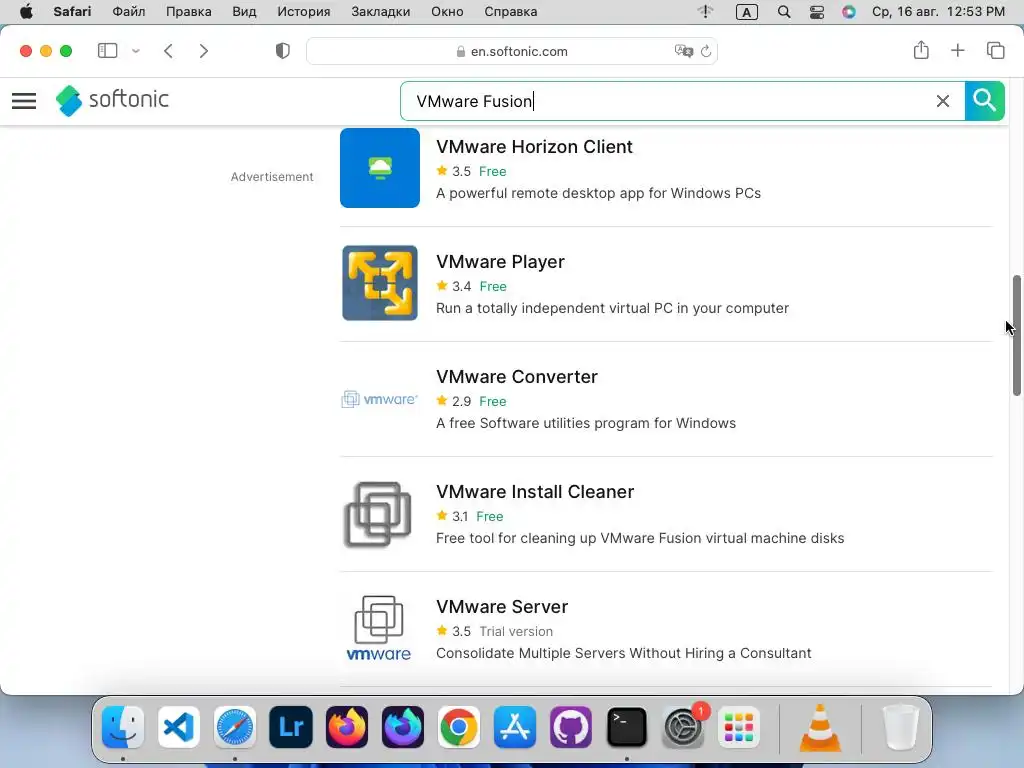
Task: Click the 'Trial version' label of VMware Server
Action: pos(516,632)
